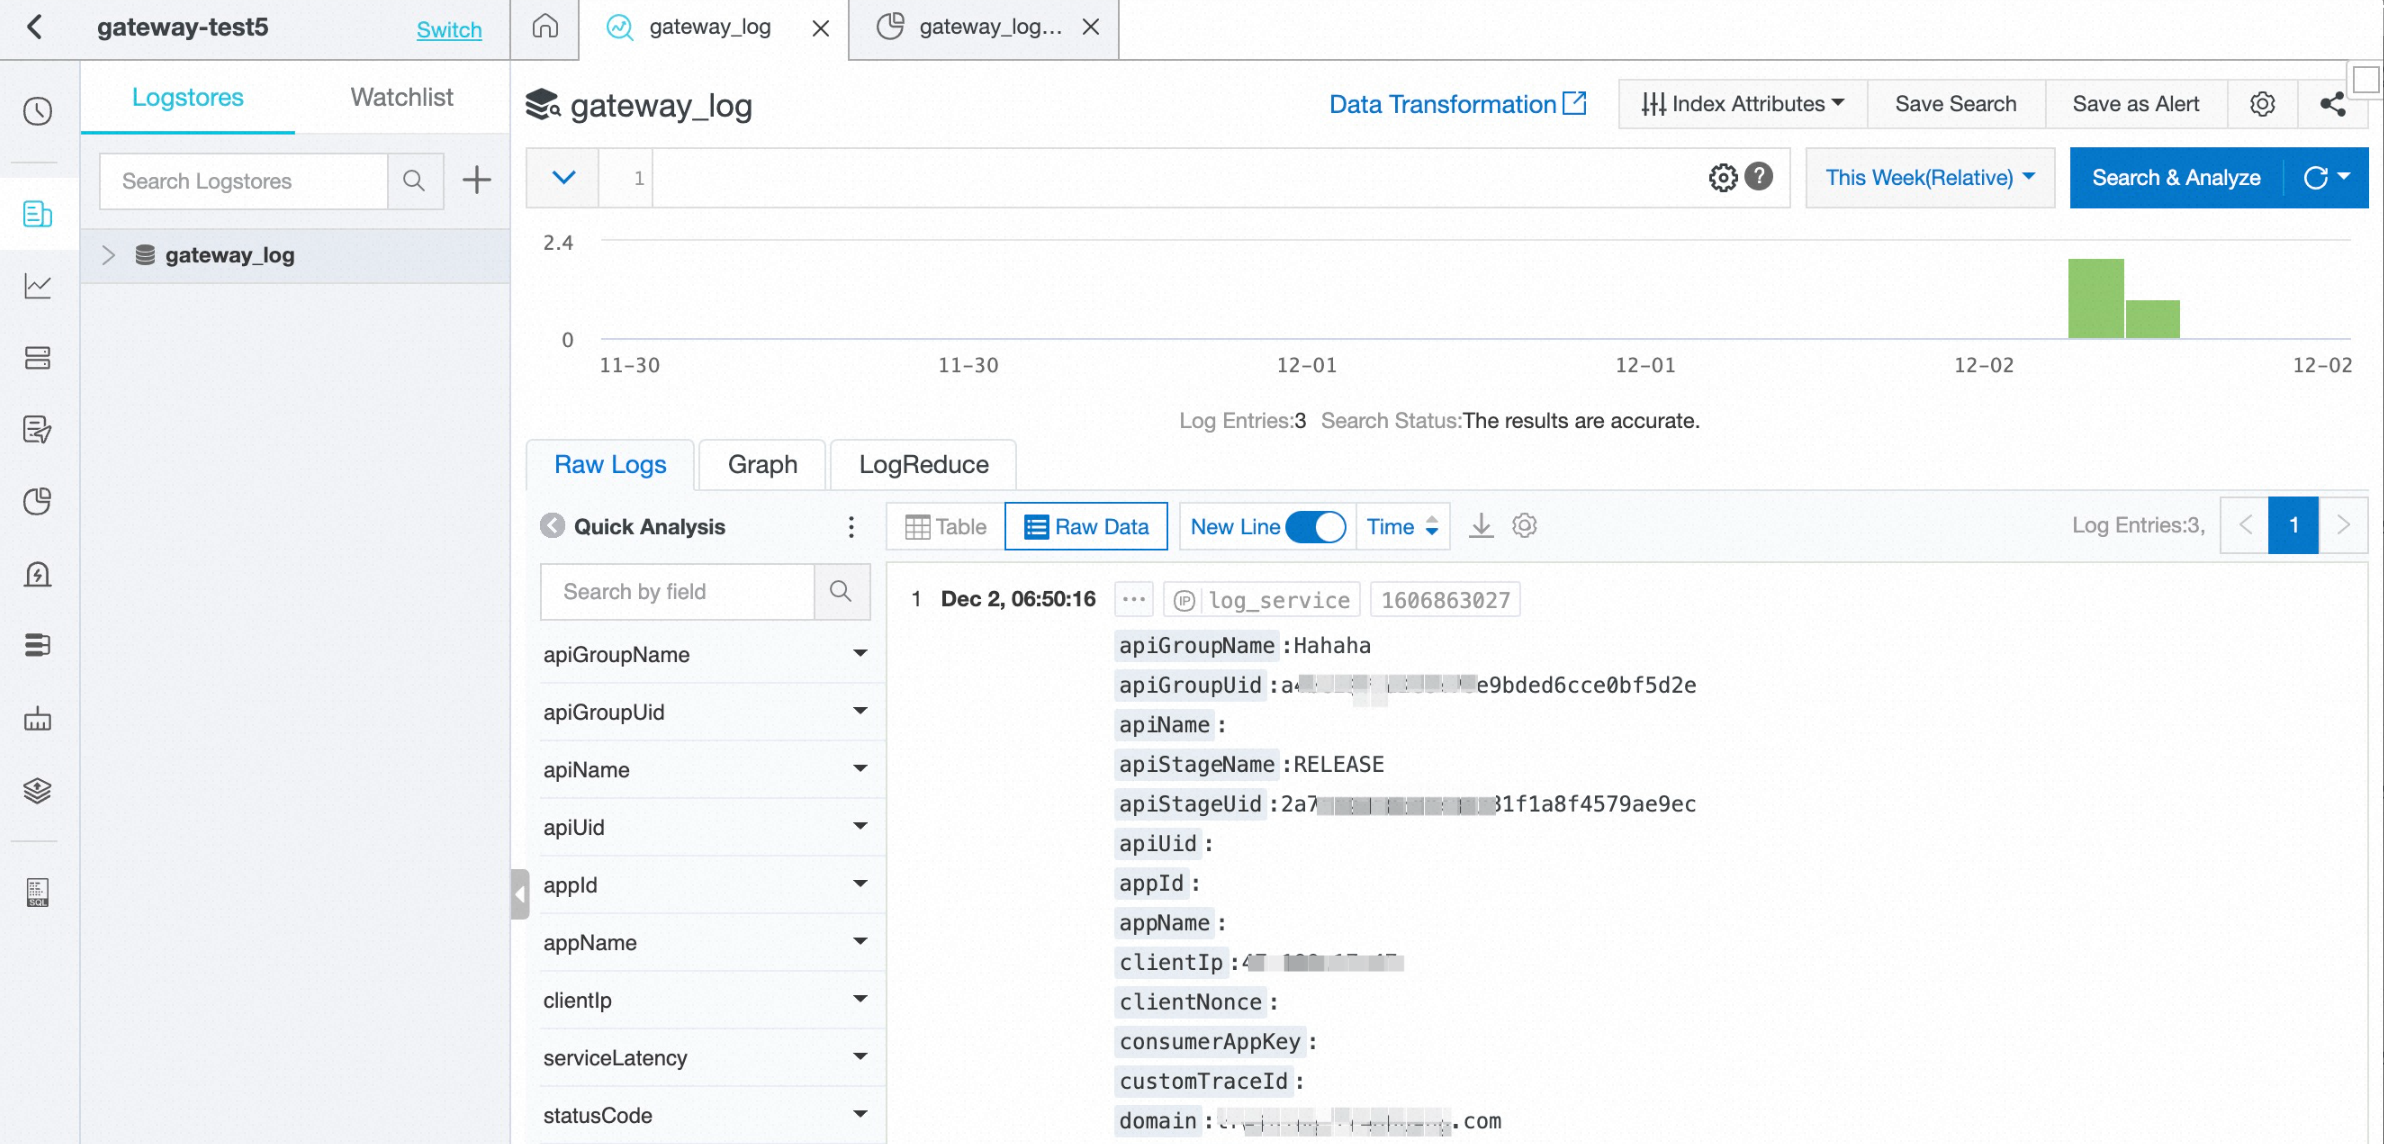This screenshot has width=2384, height=1144.
Task: Switch to the Graph tab
Action: coord(762,465)
